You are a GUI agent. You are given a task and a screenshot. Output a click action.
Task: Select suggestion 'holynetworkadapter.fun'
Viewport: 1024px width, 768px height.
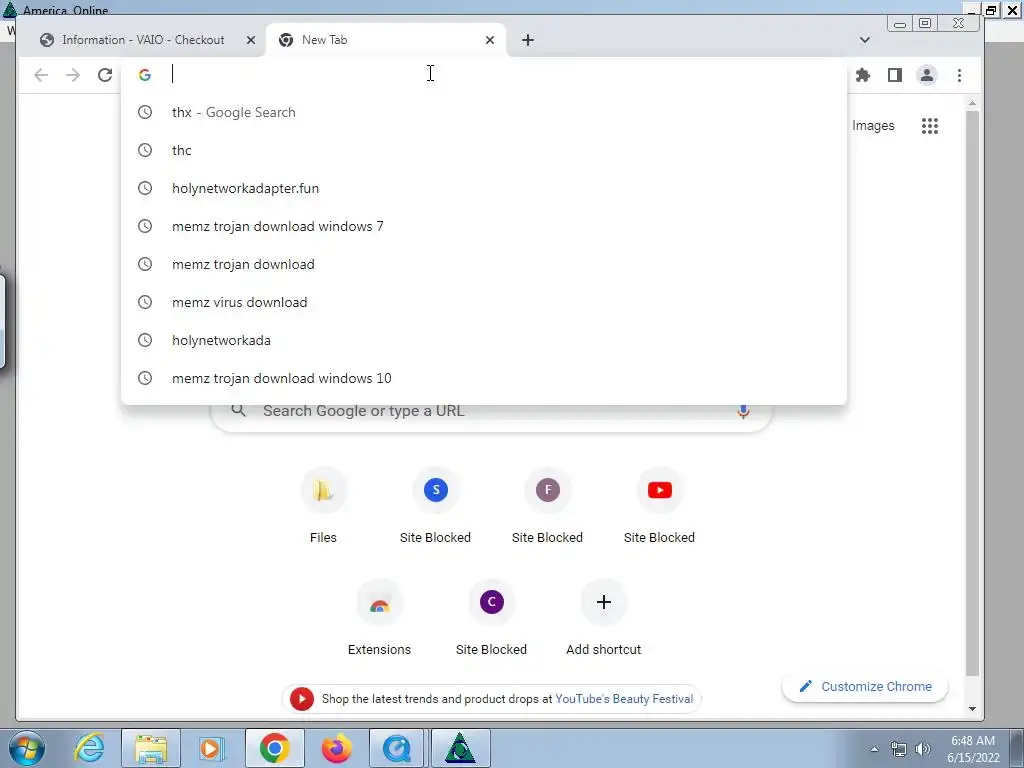click(x=484, y=188)
